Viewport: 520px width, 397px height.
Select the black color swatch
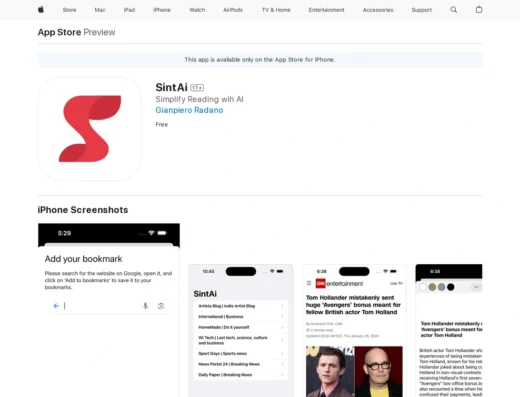(x=451, y=287)
